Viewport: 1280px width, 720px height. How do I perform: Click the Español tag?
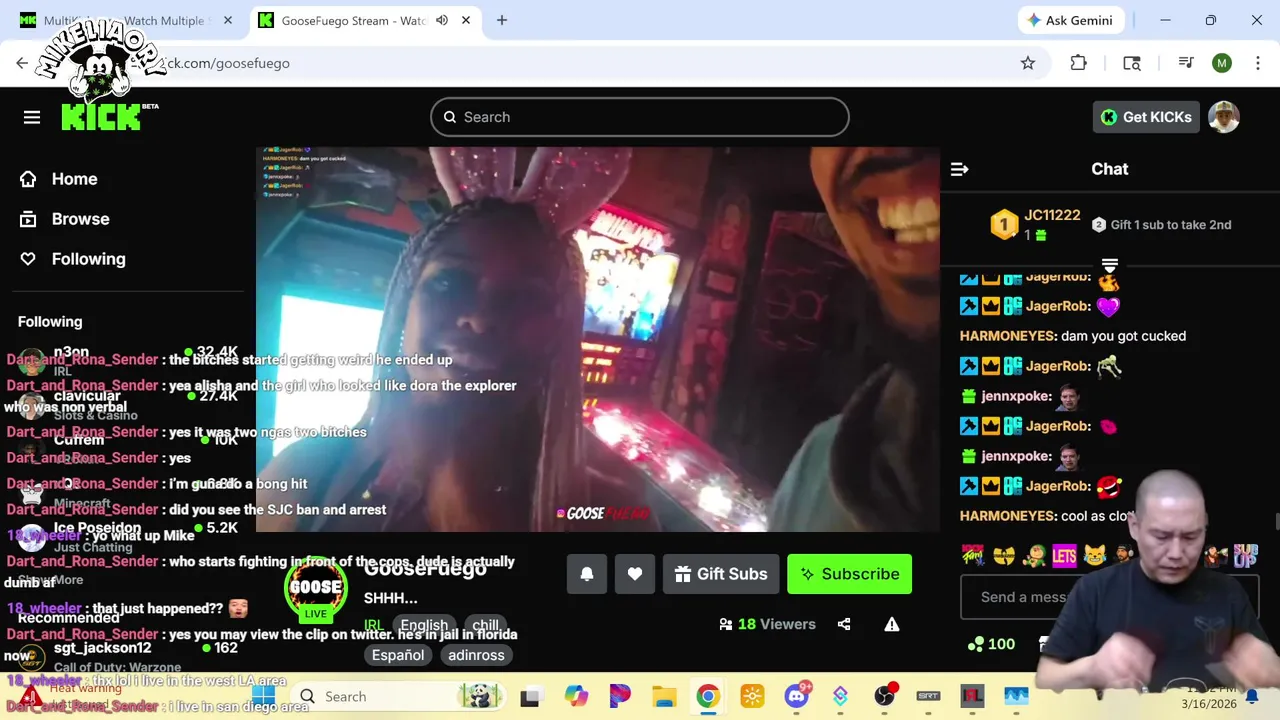click(x=398, y=655)
